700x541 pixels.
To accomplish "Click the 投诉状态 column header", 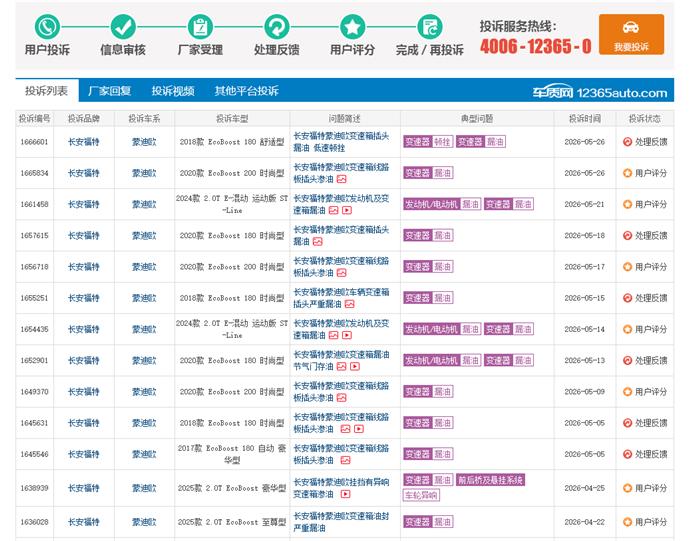I will pyautogui.click(x=645, y=119).
